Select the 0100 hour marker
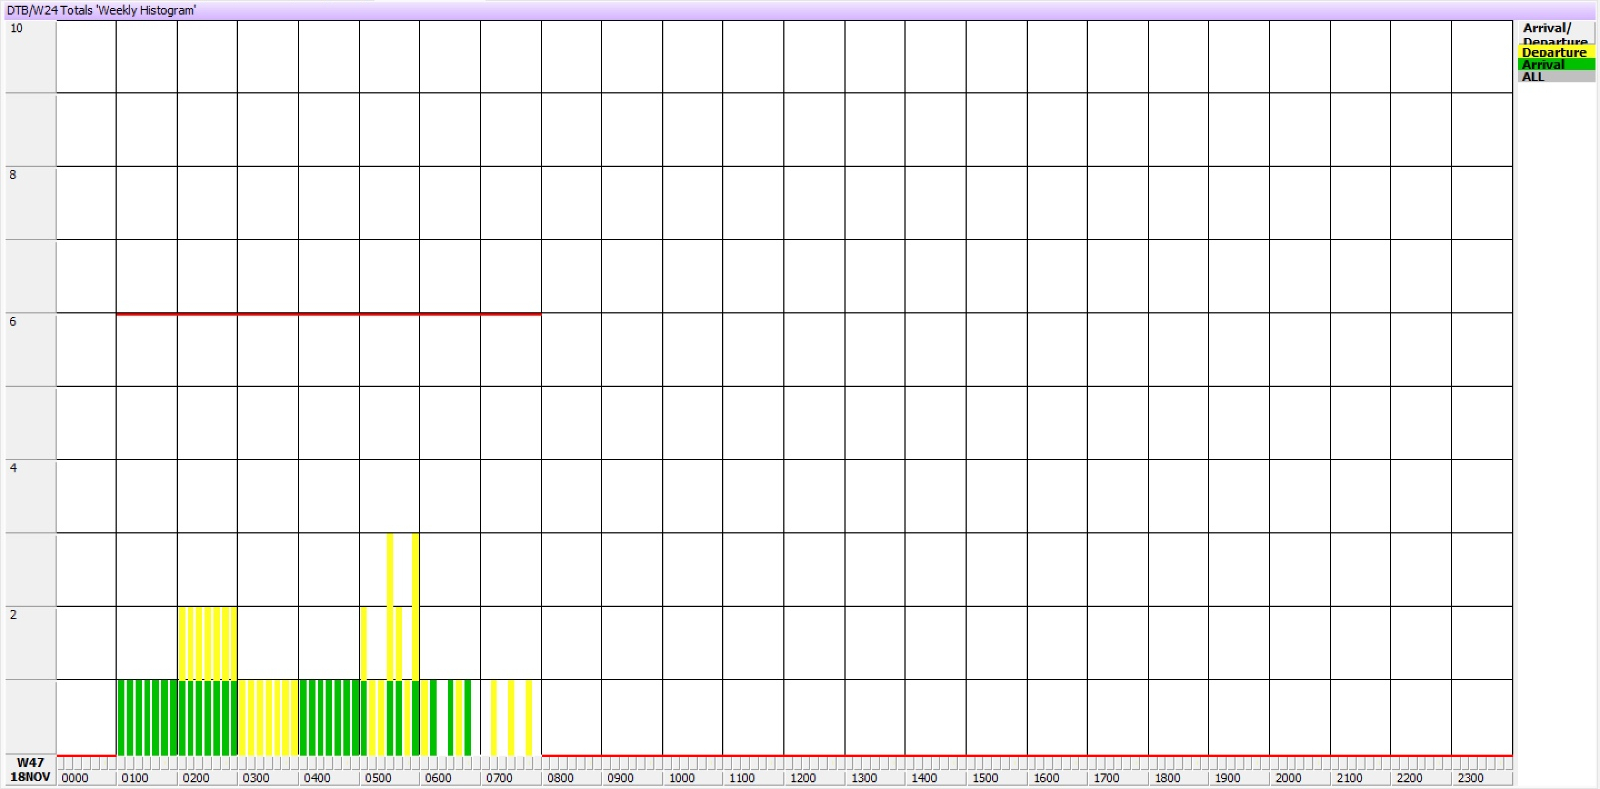Screen dimensions: 1600x789 (135, 778)
